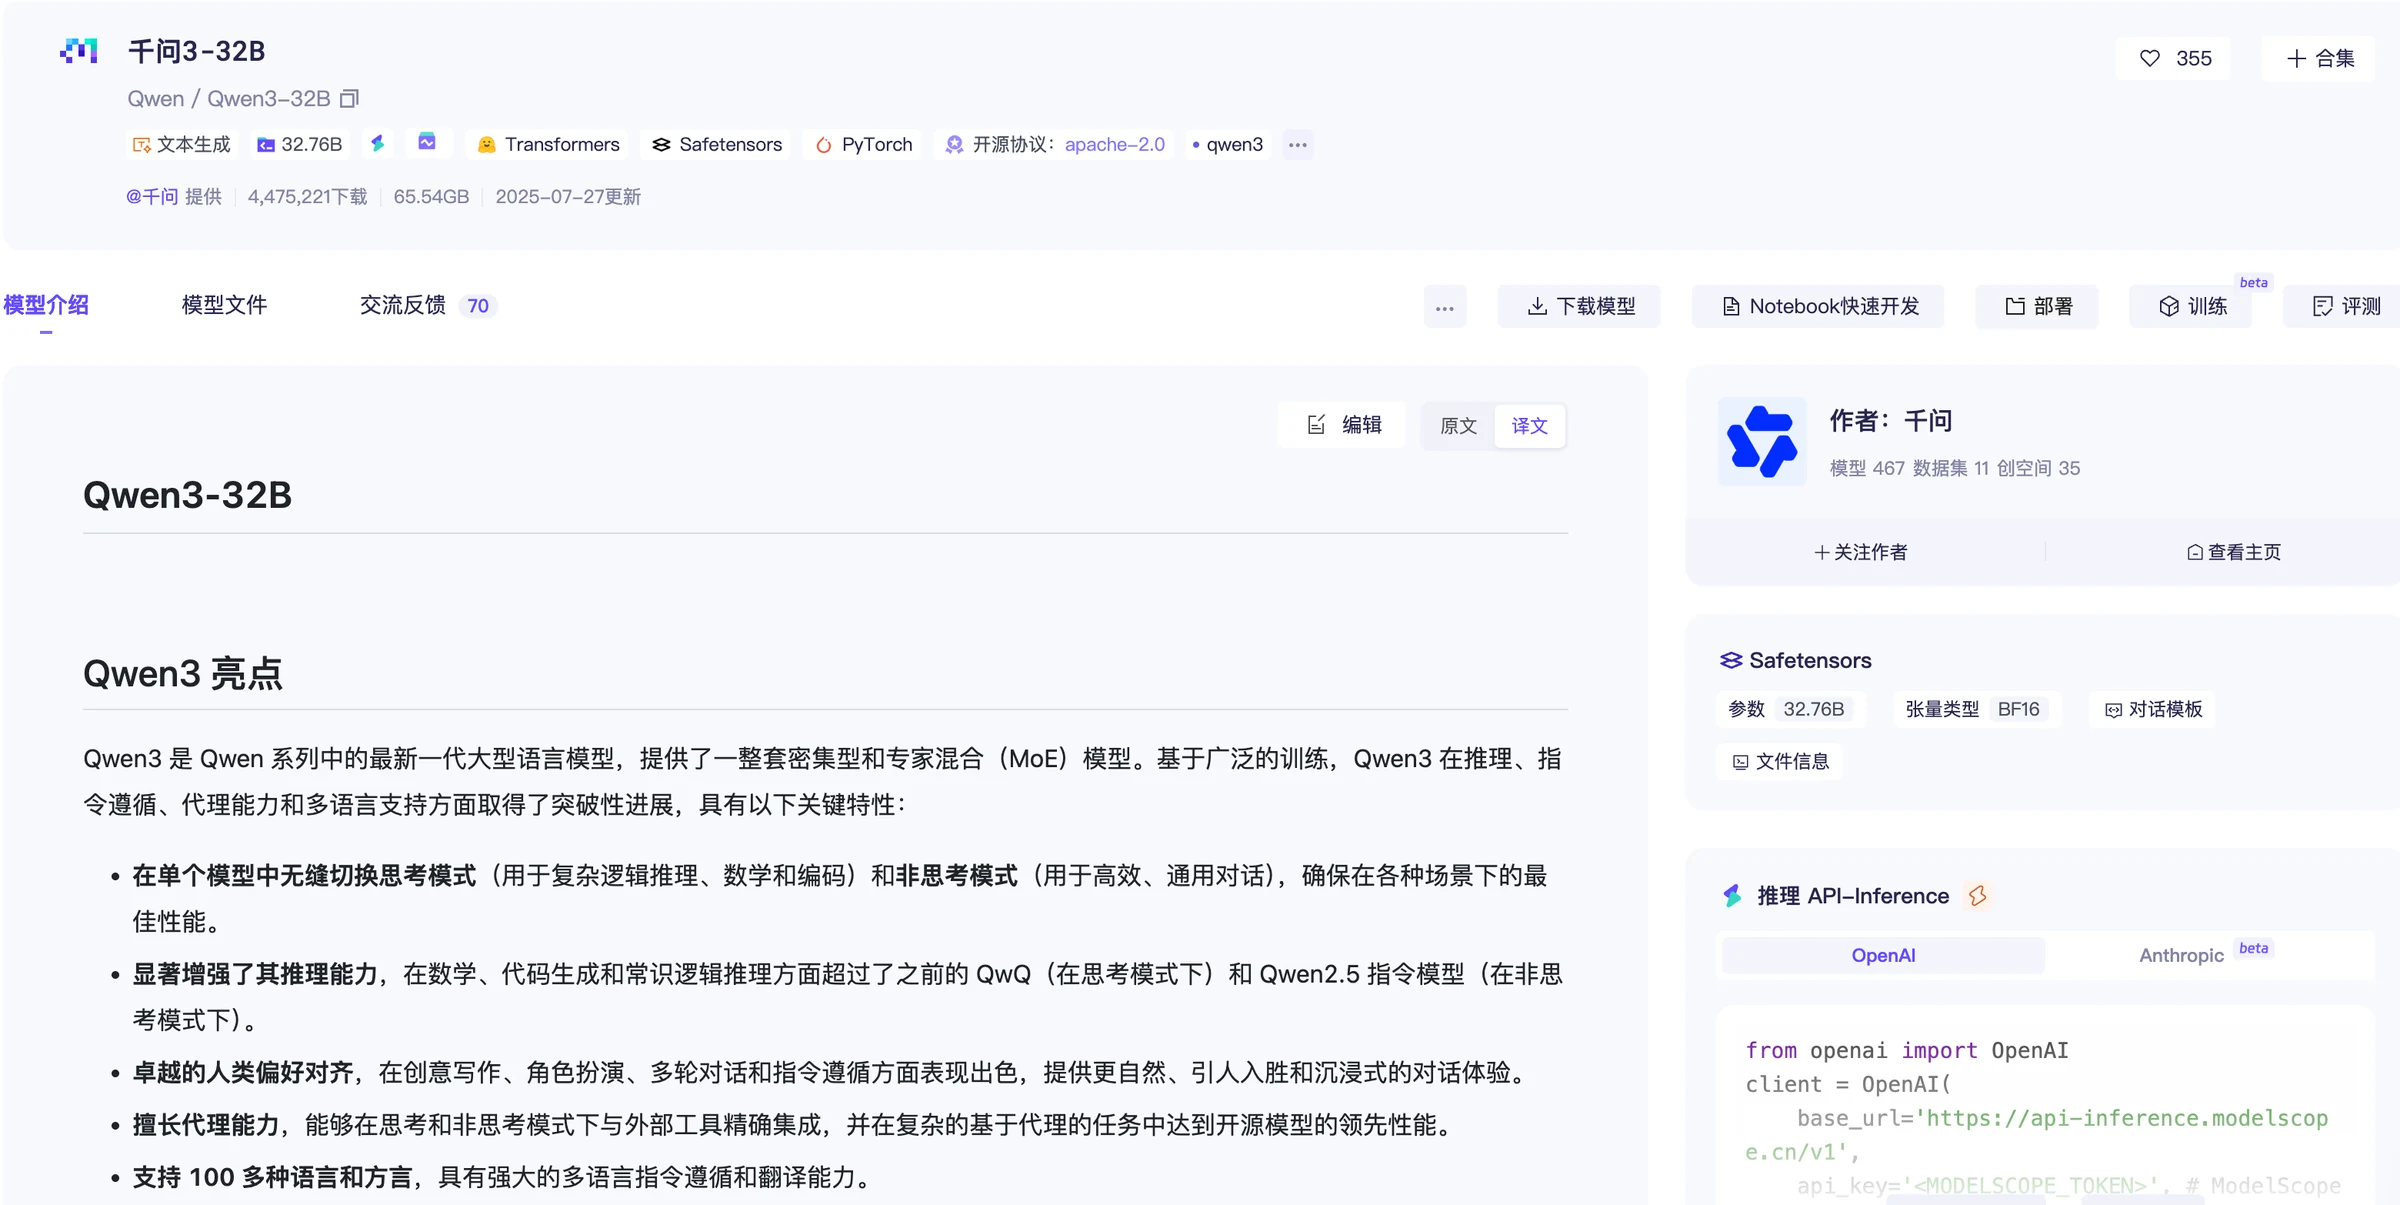Click the author's 数据集 11 count

tap(1950, 468)
